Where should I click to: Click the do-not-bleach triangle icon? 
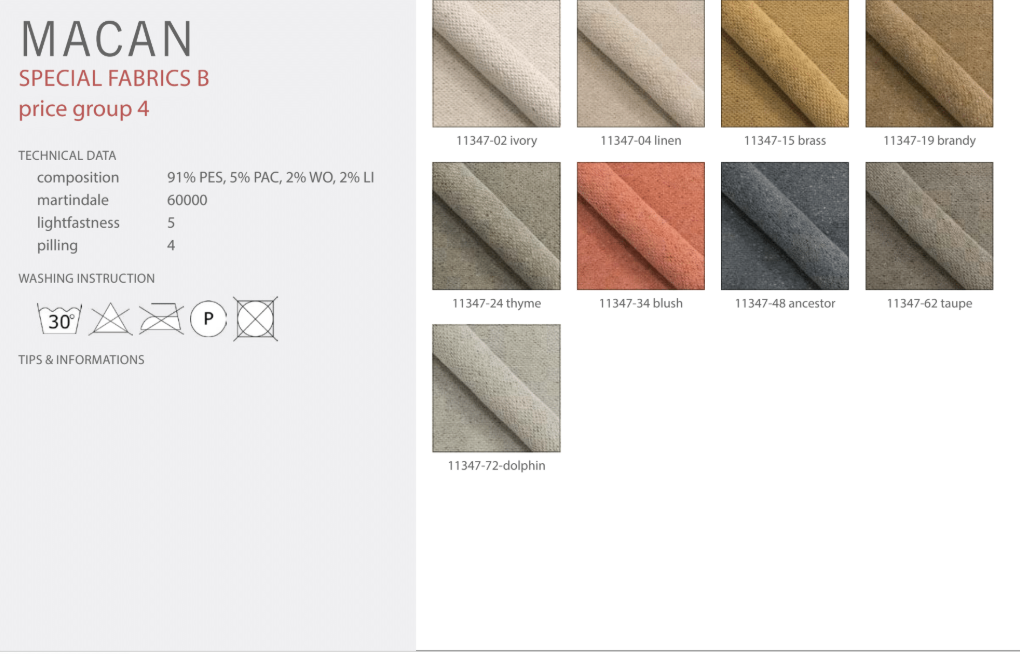click(x=110, y=320)
